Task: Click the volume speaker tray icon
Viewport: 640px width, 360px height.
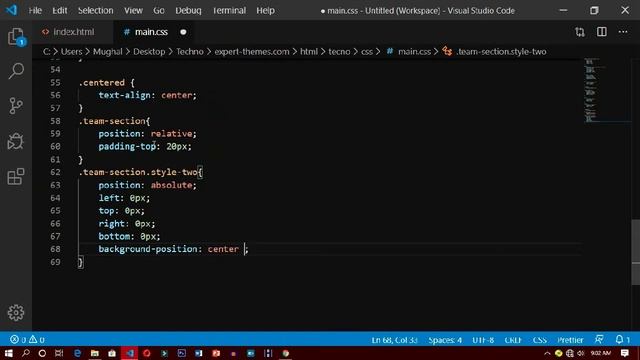Action: tap(581, 353)
